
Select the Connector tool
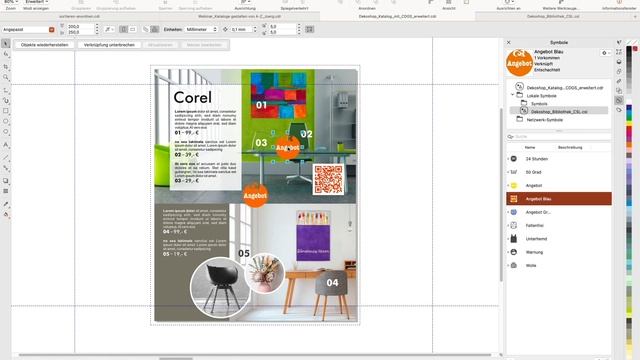tap(6, 168)
